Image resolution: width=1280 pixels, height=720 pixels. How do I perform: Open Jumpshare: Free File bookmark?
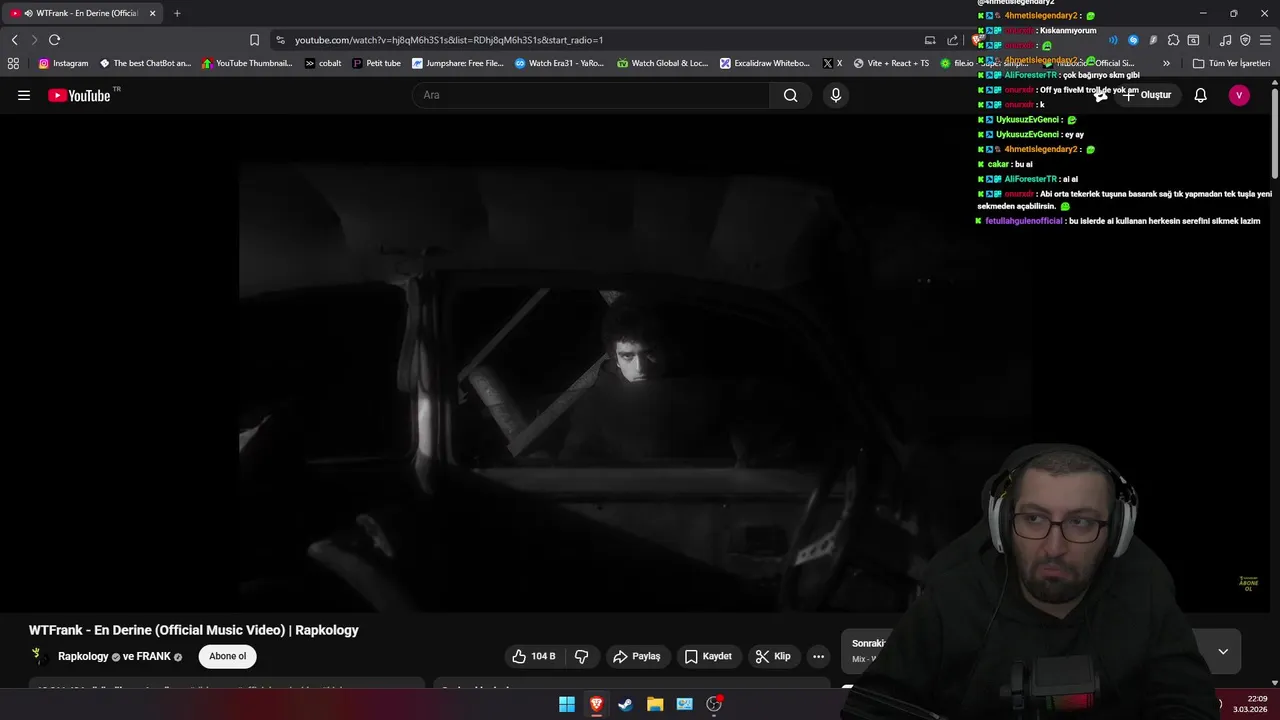[457, 63]
